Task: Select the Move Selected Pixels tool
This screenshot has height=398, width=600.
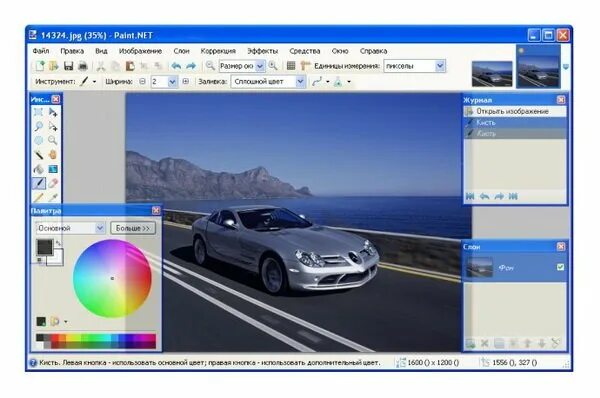Action: pos(53,112)
